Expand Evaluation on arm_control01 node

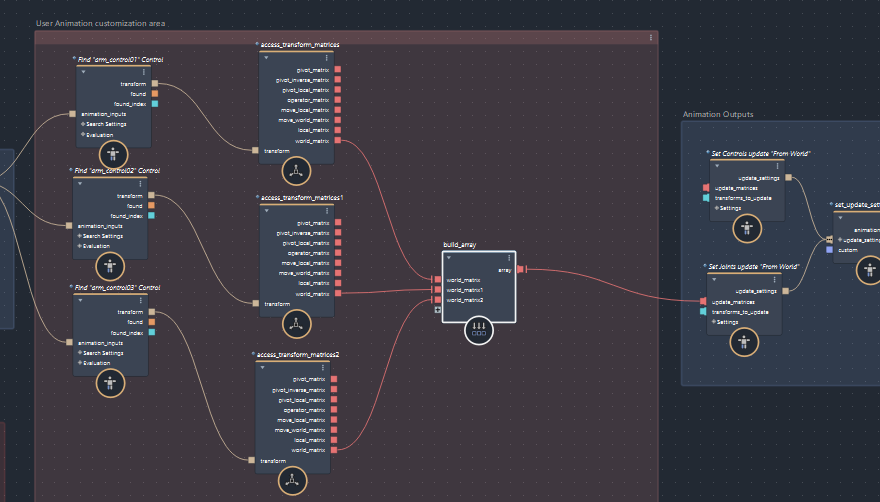pyautogui.click(x=83, y=135)
